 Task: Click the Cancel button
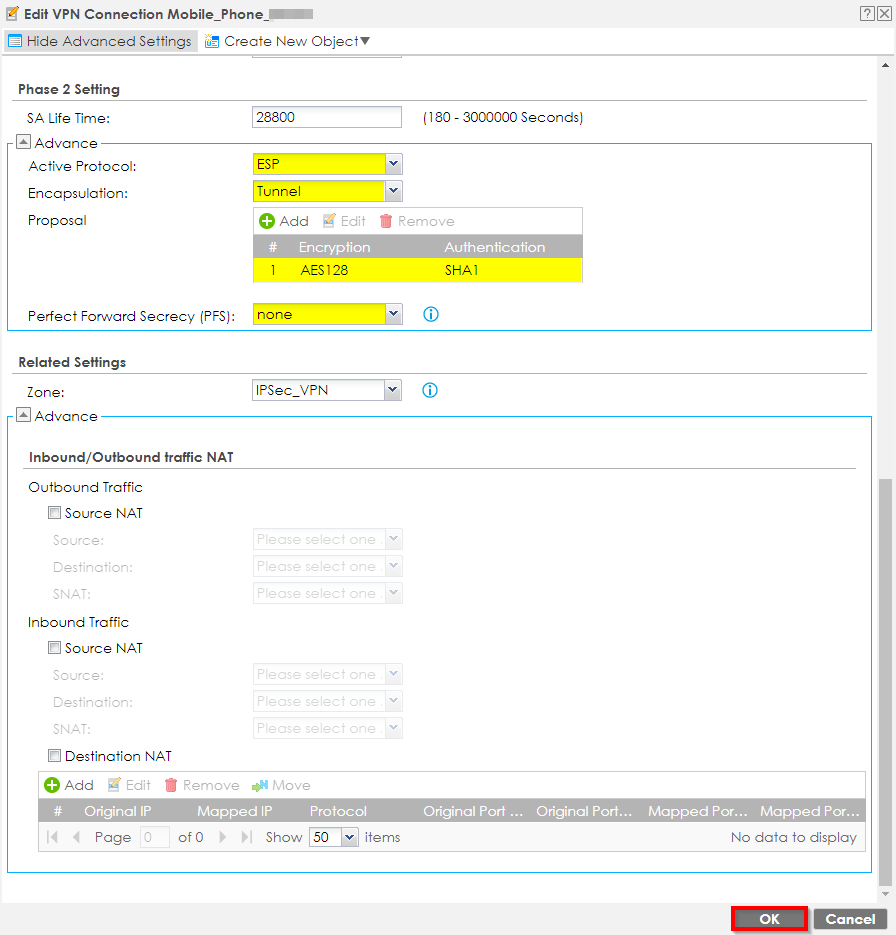(850, 919)
